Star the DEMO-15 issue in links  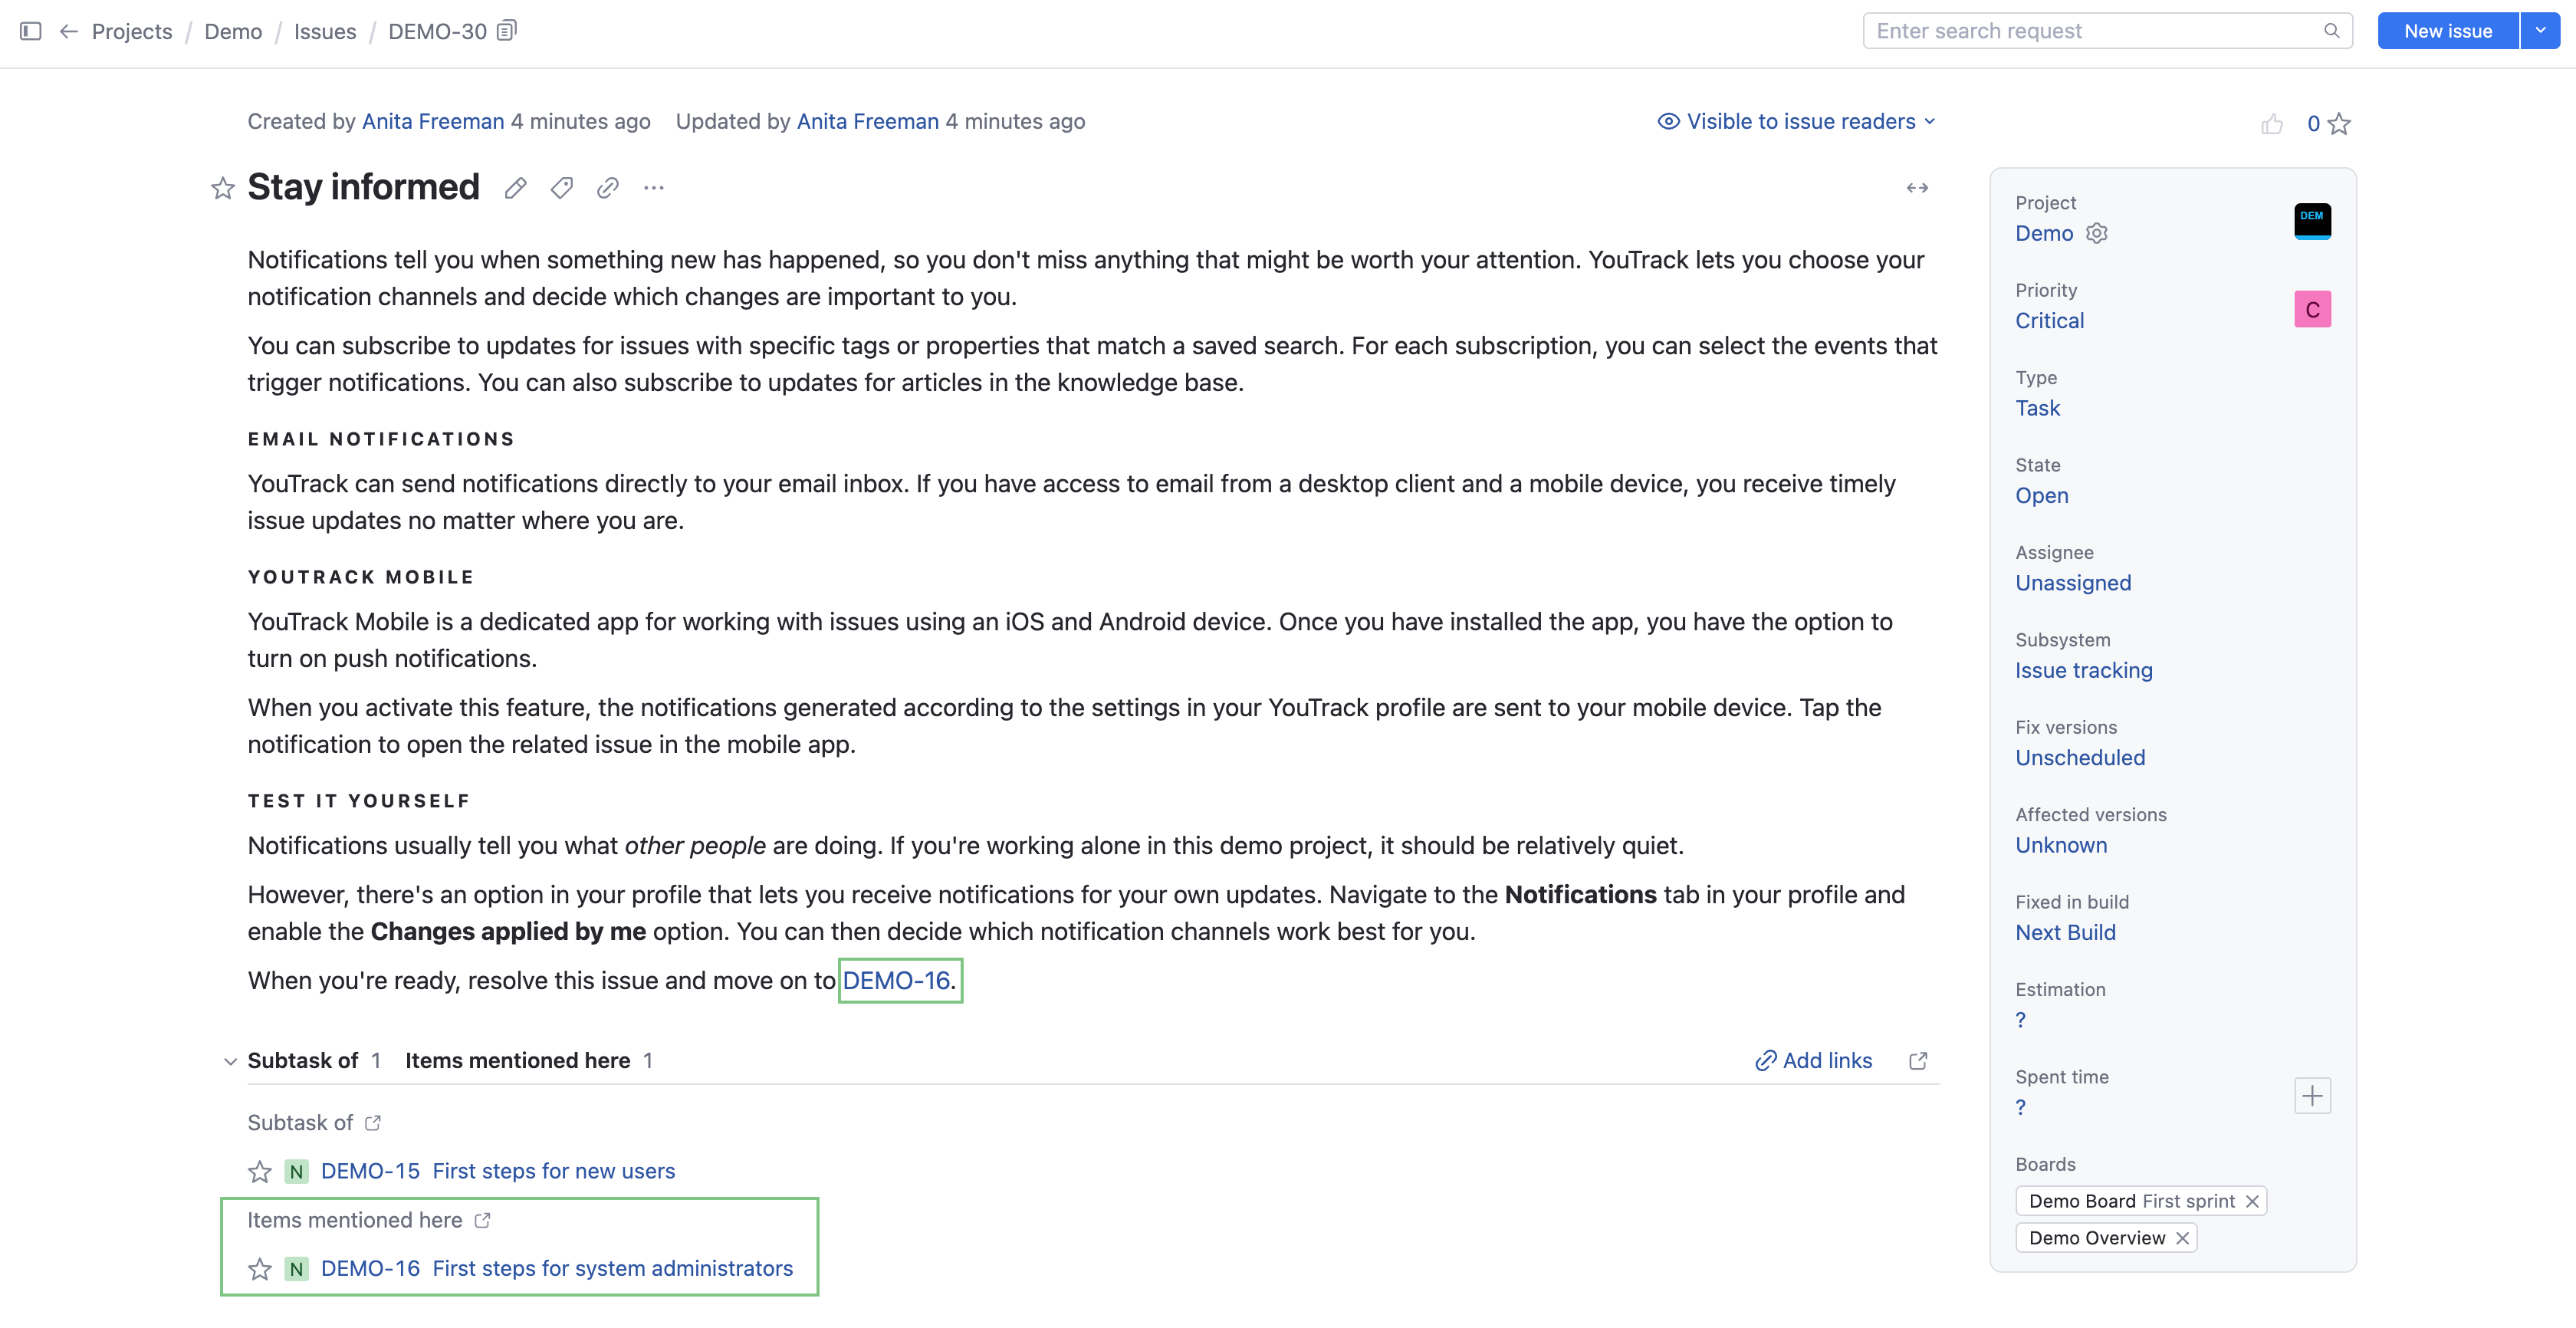coord(259,1171)
